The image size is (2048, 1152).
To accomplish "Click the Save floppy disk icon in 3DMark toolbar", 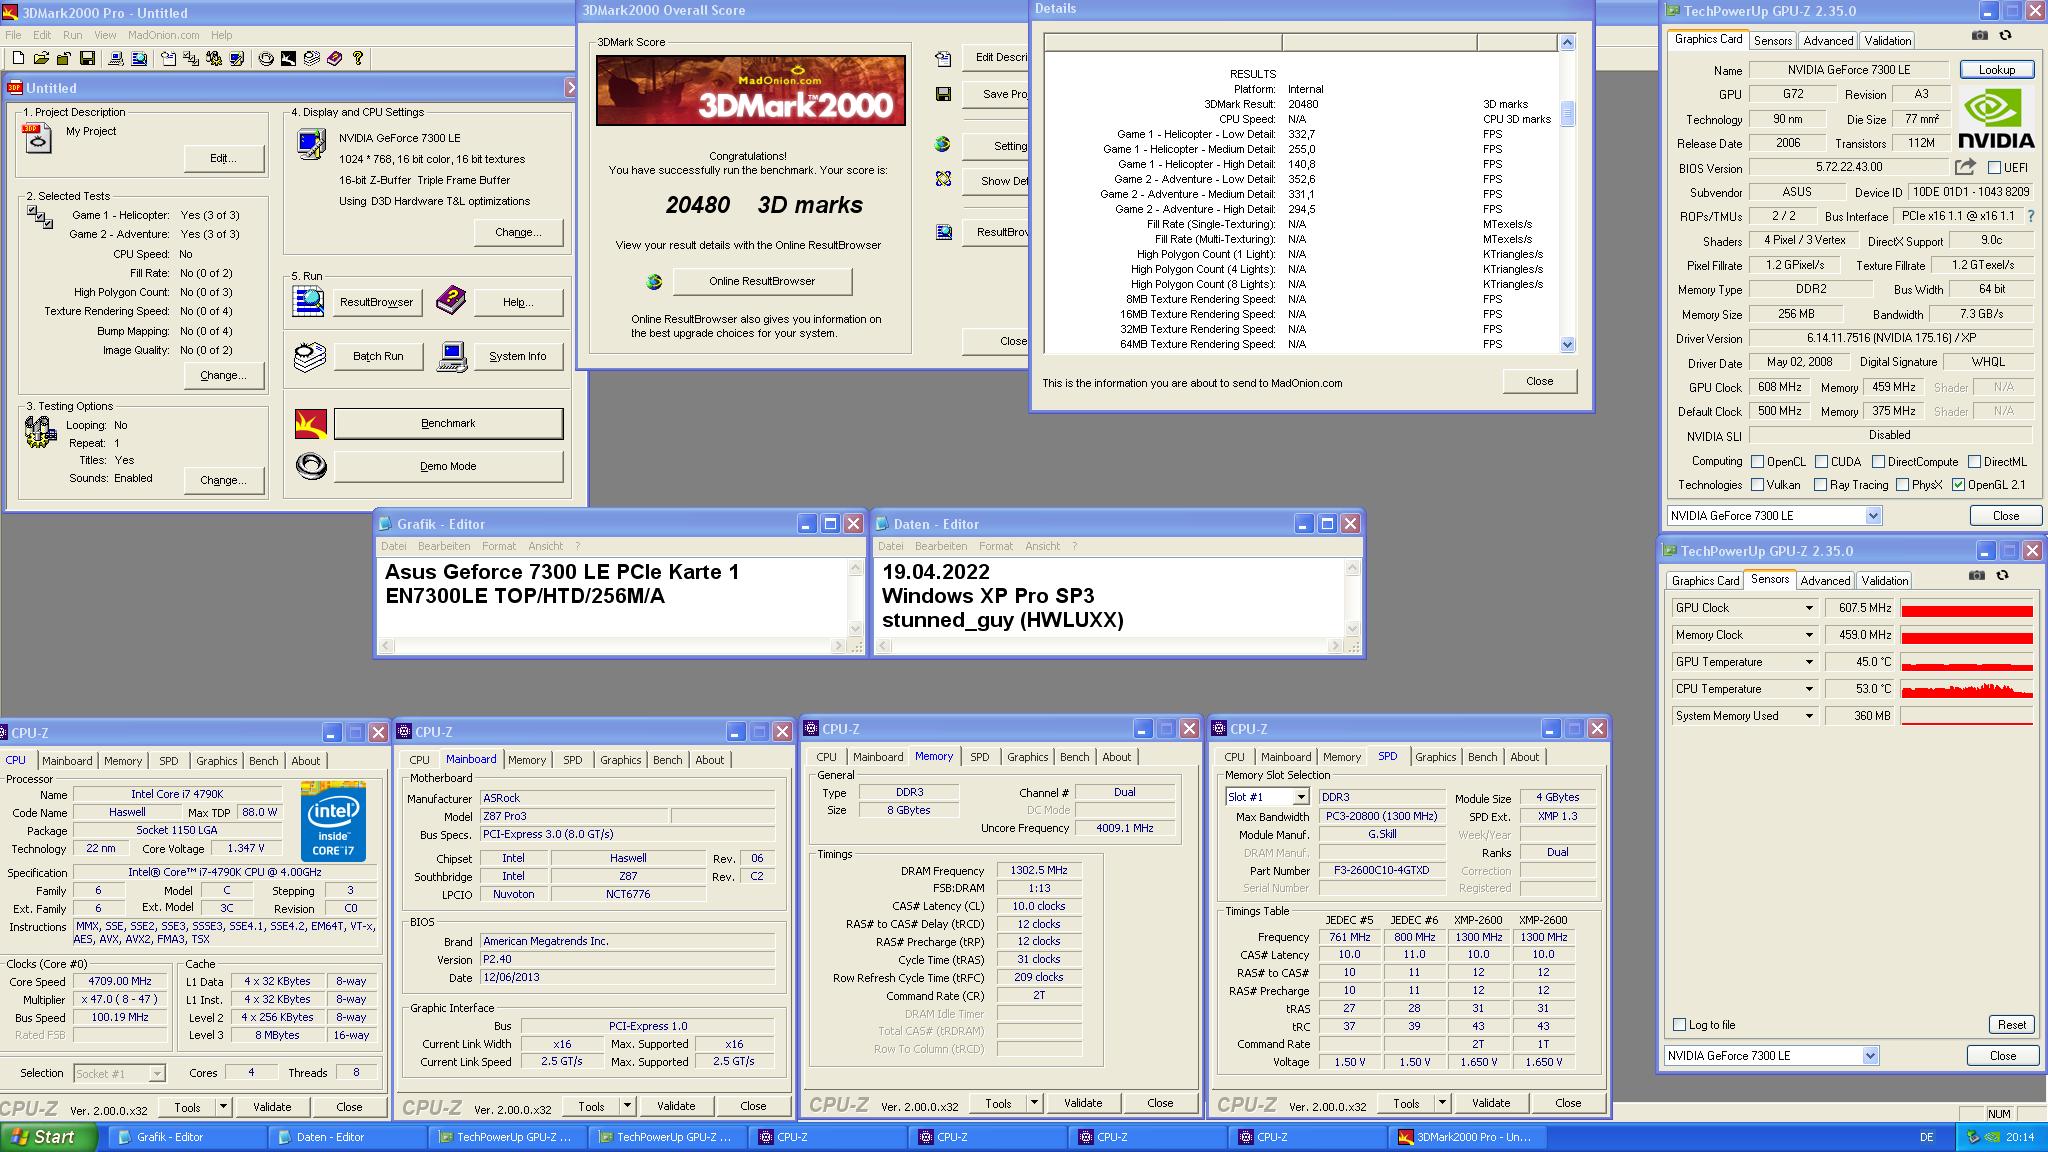I will [87, 59].
